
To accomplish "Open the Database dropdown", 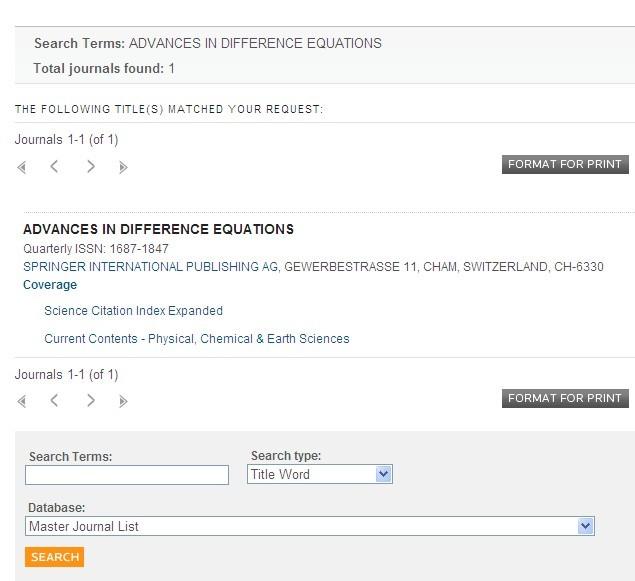I will coord(310,526).
